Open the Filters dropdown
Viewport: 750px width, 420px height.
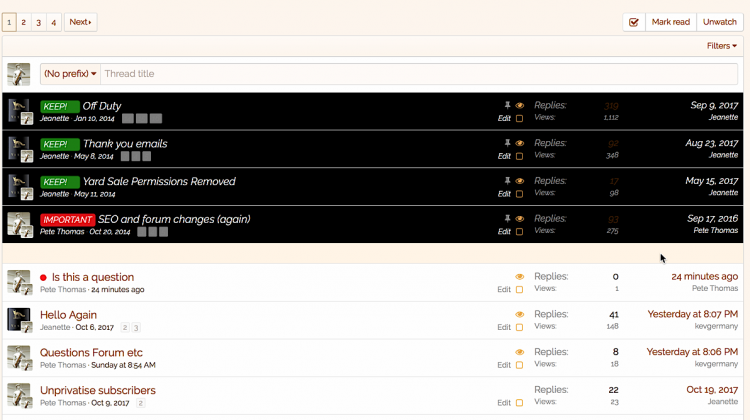721,46
